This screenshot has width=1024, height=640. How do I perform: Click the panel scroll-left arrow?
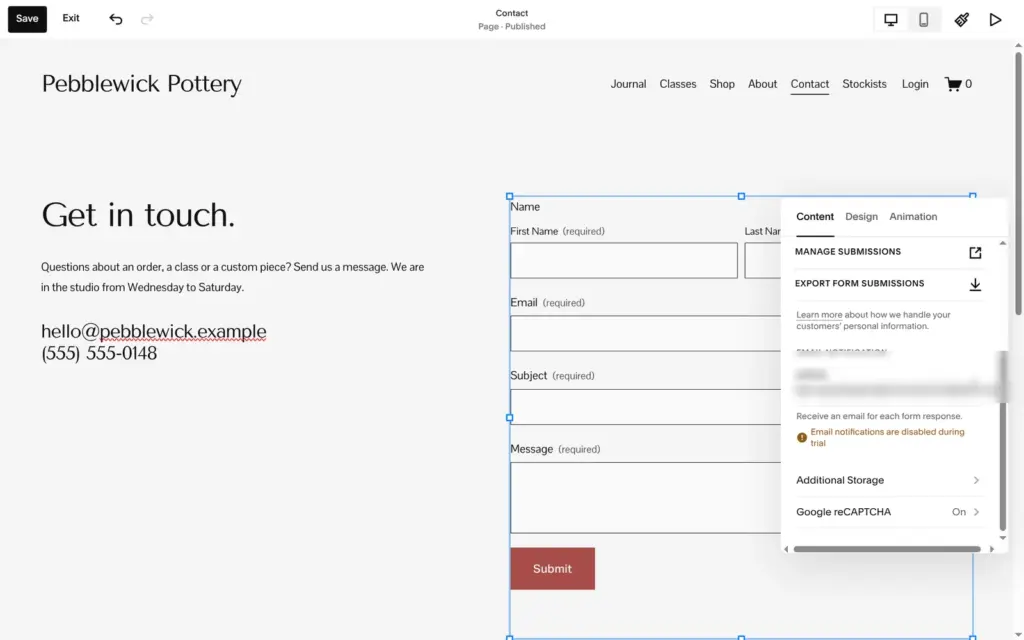pos(786,549)
